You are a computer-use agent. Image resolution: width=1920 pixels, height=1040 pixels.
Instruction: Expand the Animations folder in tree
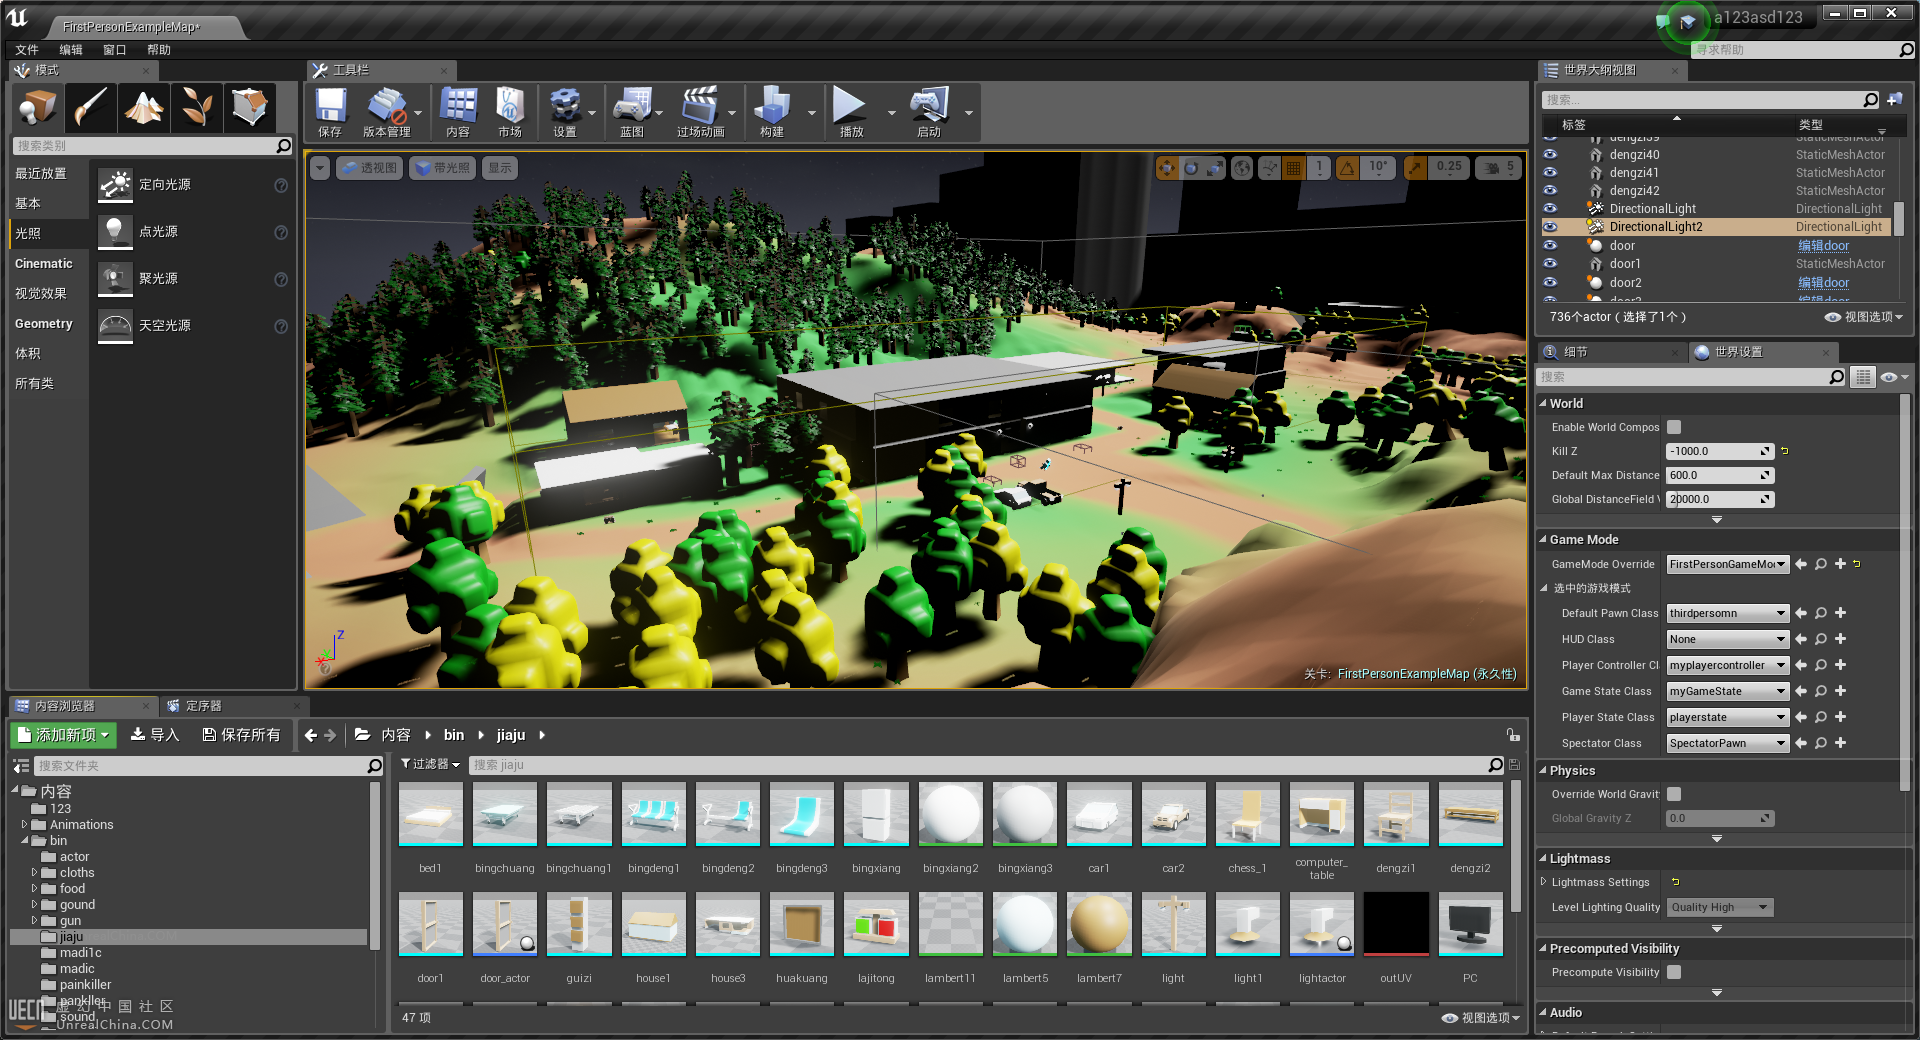click(x=24, y=825)
